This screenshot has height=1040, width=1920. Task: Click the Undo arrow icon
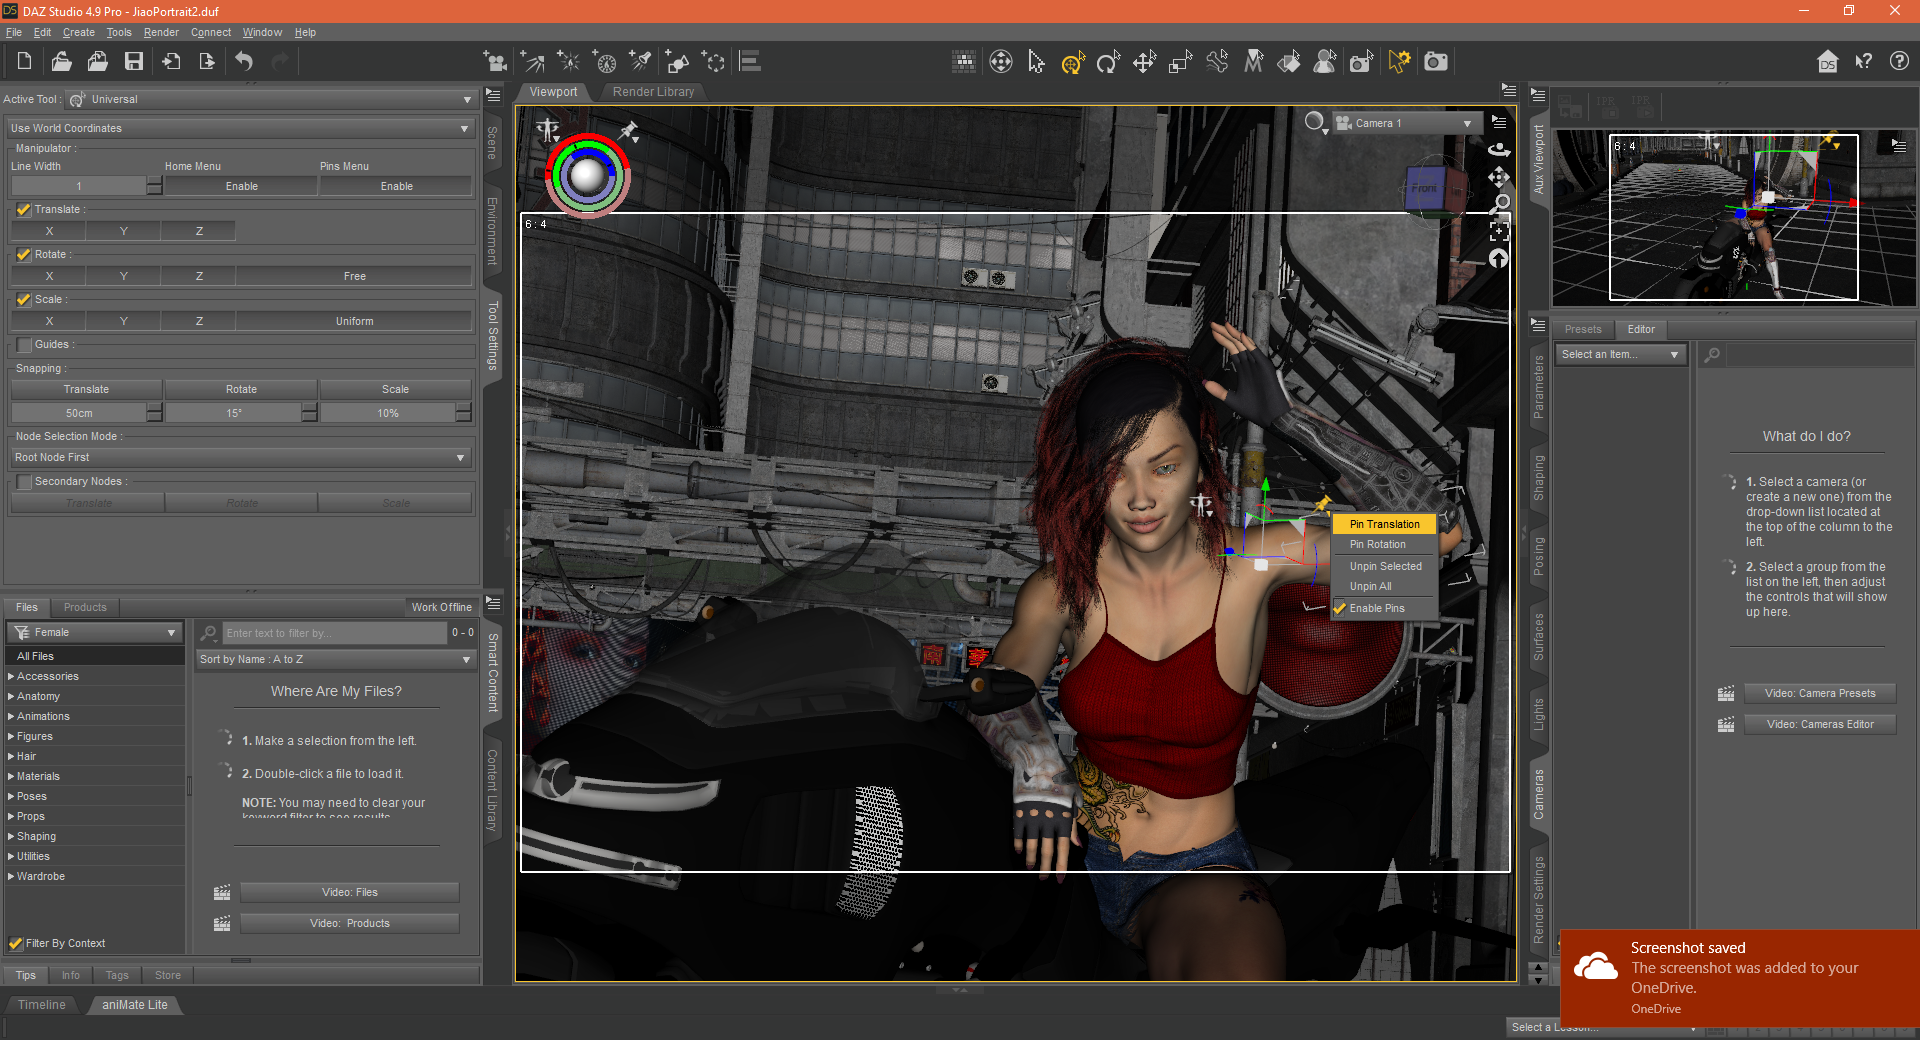[244, 62]
